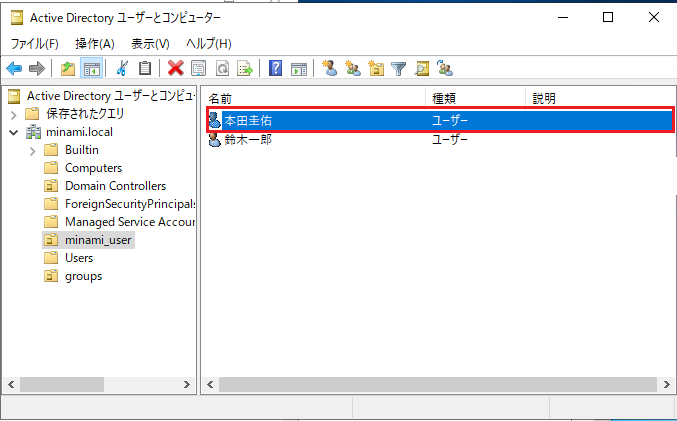The image size is (677, 421).
Task: Select the root Active Directory tree node
Action: 111,95
